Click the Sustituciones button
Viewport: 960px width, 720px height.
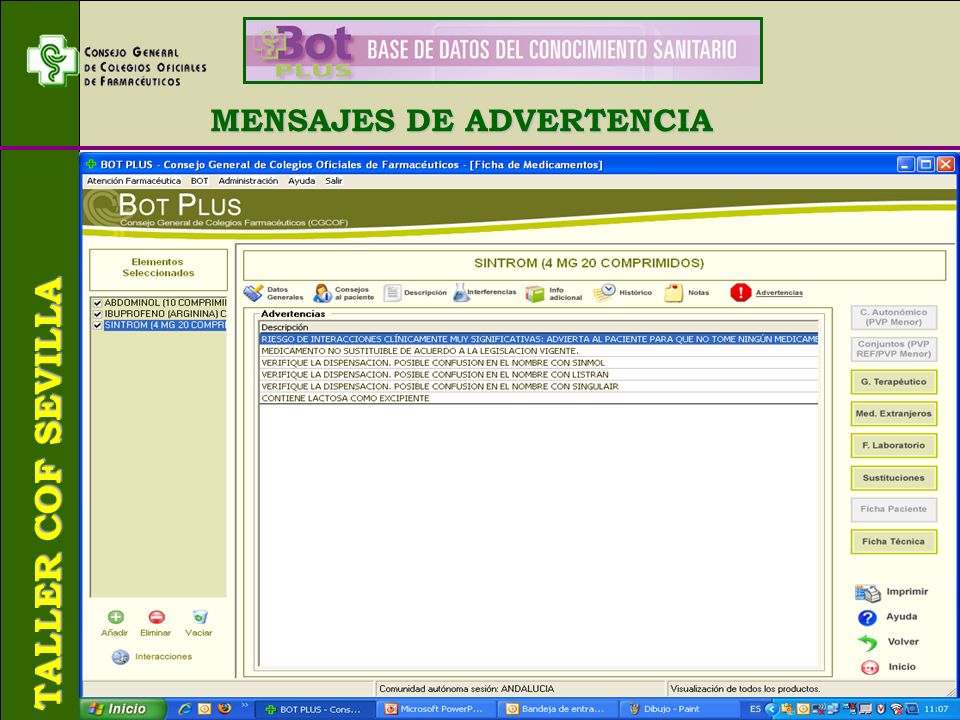point(893,478)
